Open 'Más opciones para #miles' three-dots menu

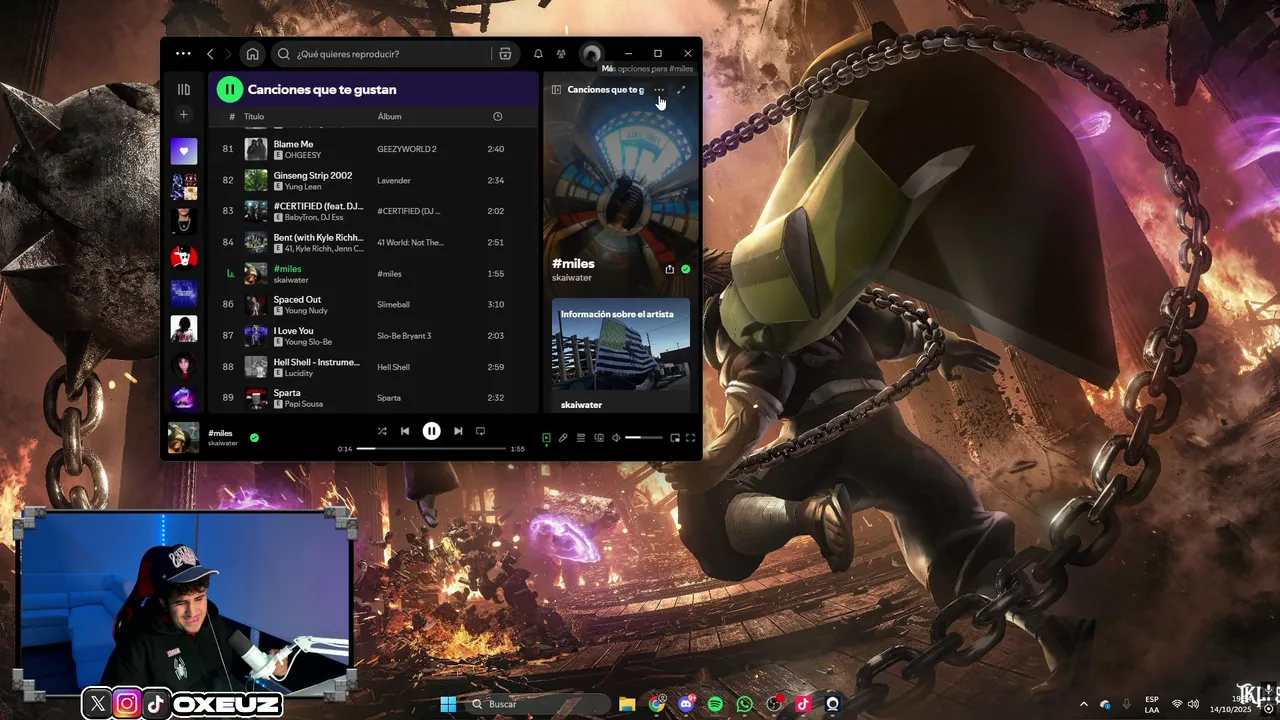tap(658, 89)
